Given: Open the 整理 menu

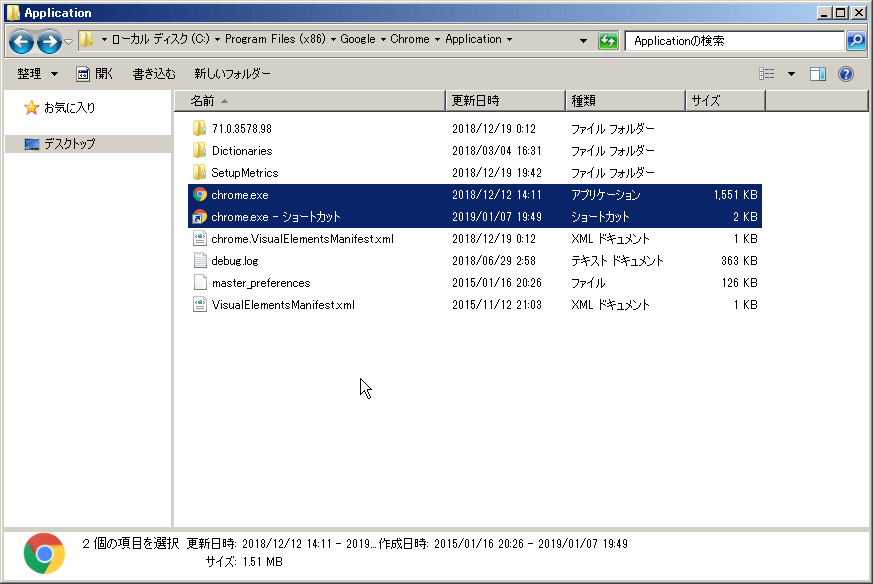Looking at the screenshot, I should coord(37,73).
